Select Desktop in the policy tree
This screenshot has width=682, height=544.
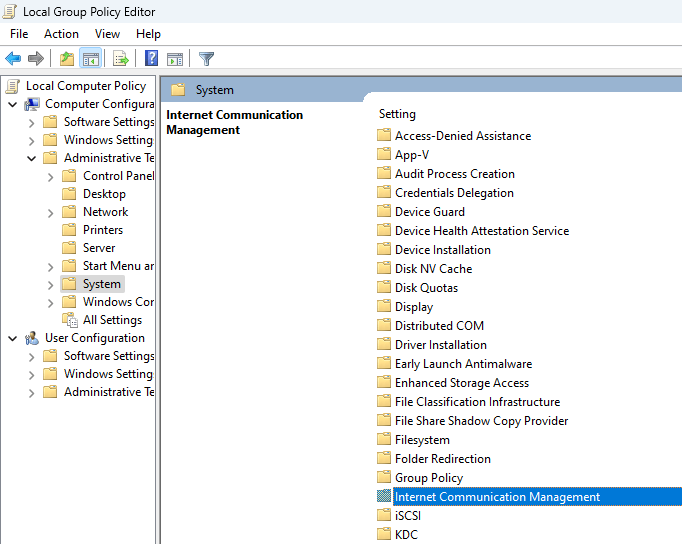click(104, 194)
